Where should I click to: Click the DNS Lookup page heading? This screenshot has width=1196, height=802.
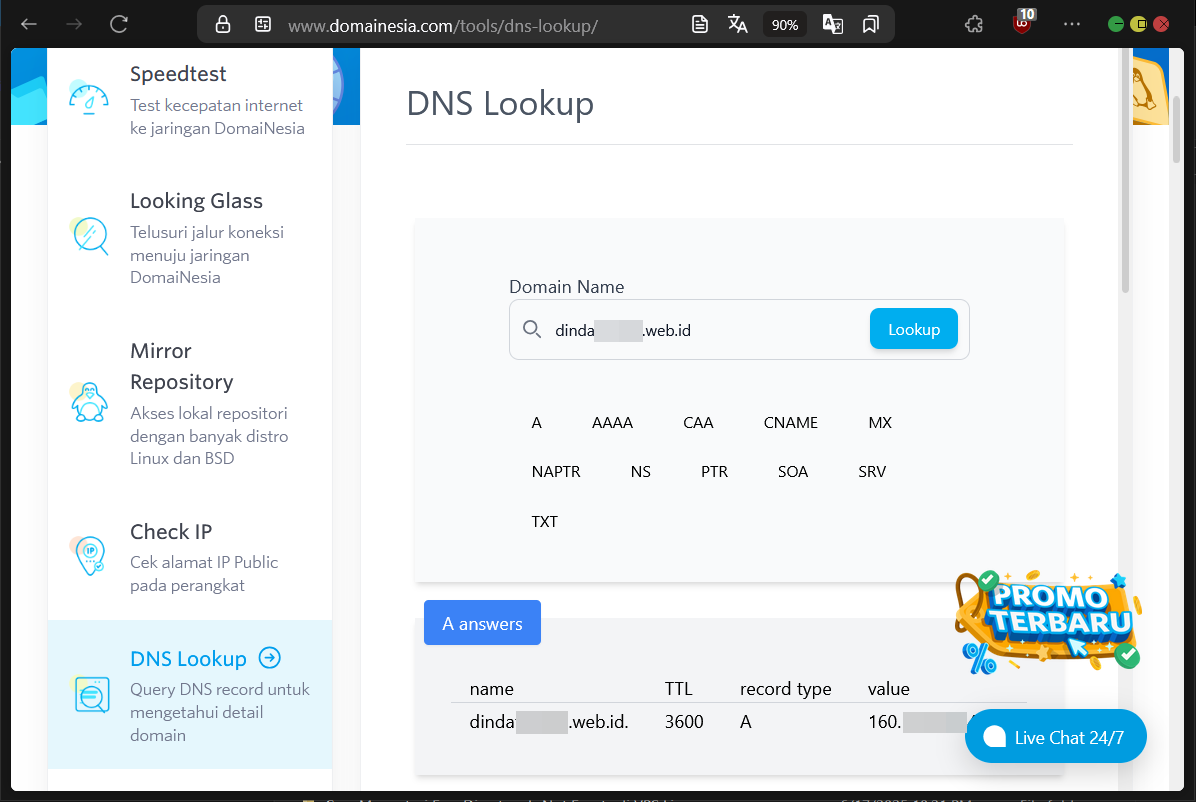point(500,103)
